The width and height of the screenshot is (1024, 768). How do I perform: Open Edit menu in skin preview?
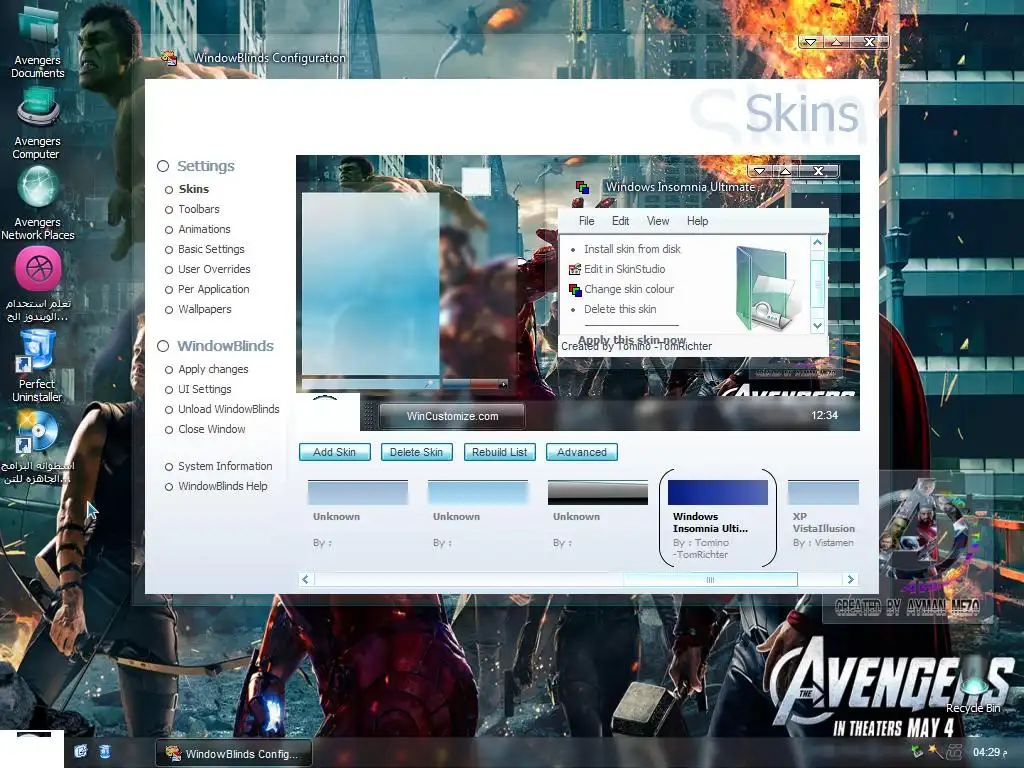(x=620, y=221)
